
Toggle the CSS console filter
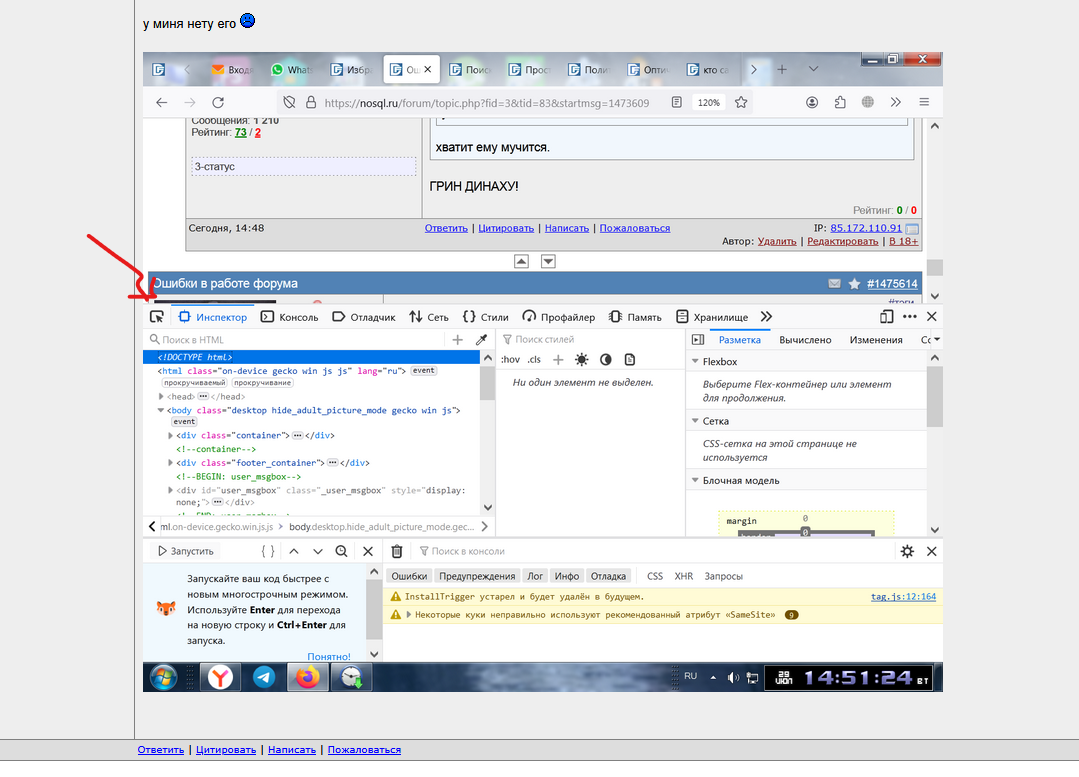655,576
